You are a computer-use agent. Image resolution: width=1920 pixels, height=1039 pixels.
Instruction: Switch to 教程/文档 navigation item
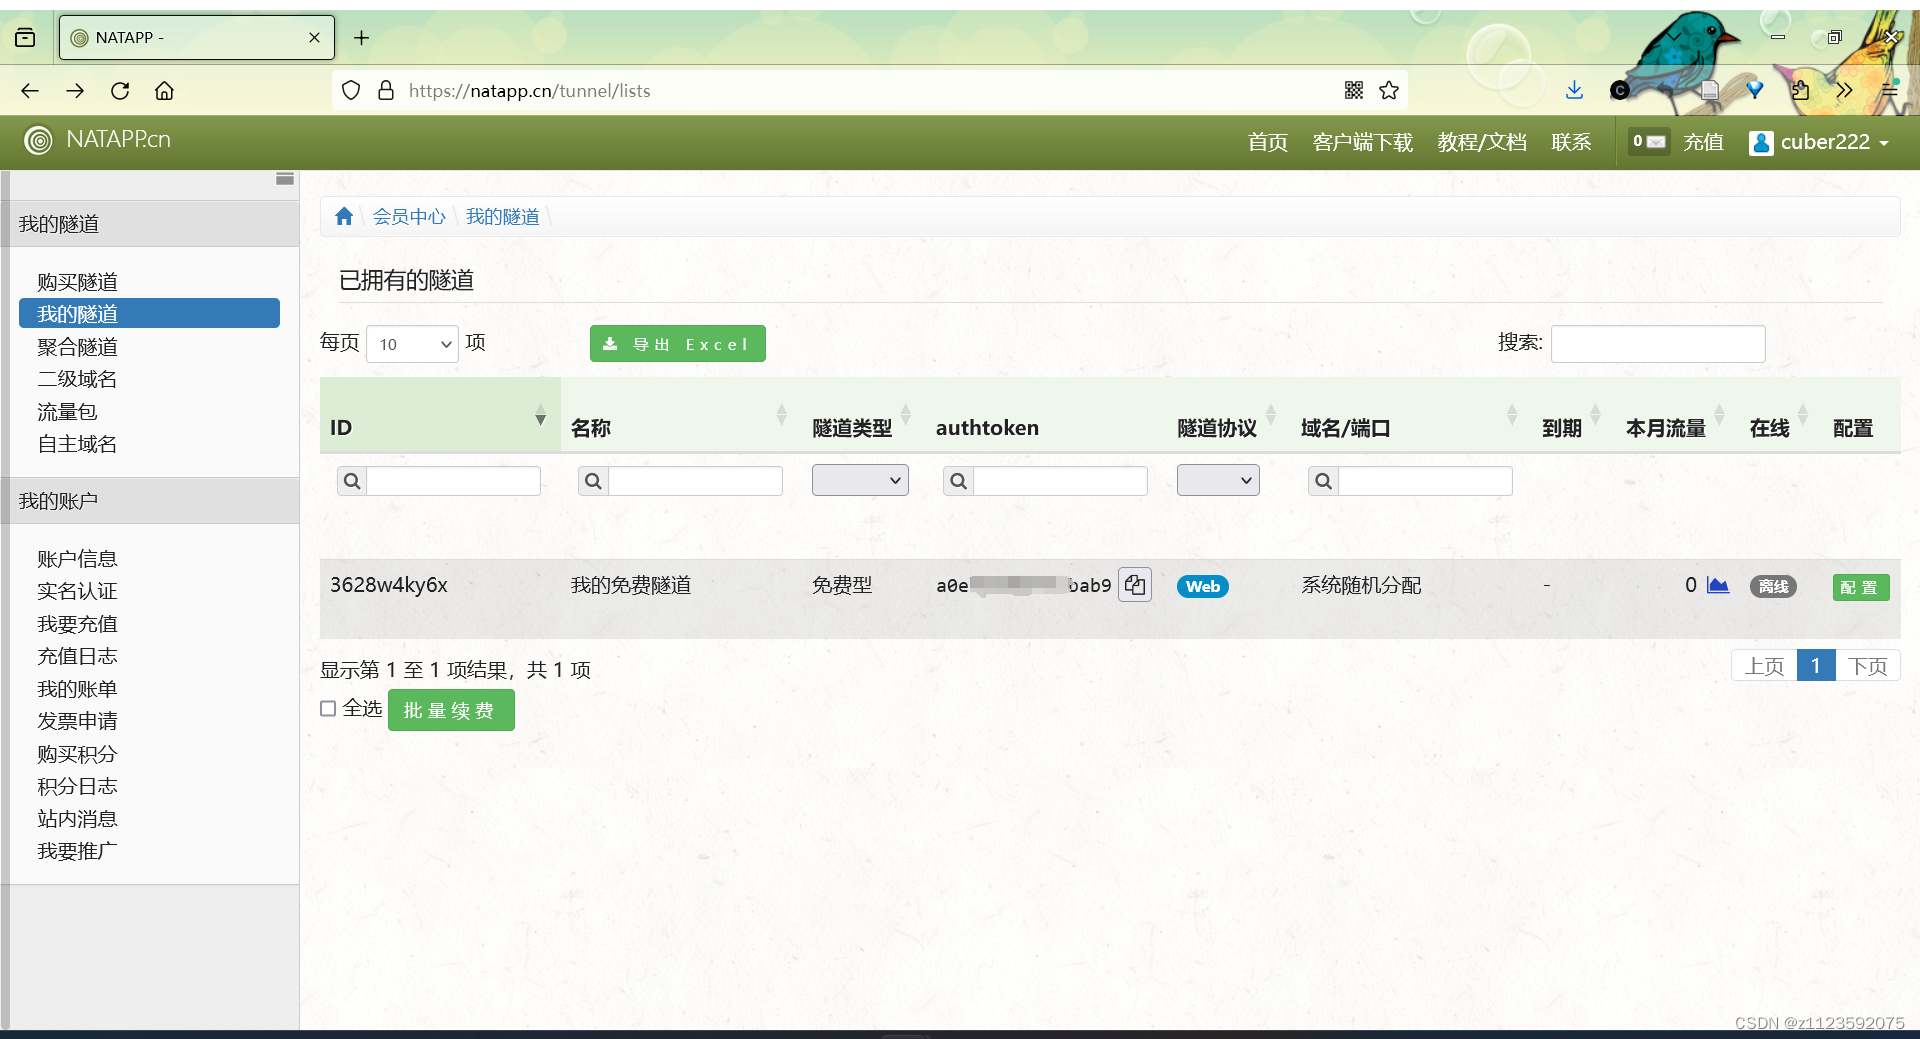[x=1481, y=142]
